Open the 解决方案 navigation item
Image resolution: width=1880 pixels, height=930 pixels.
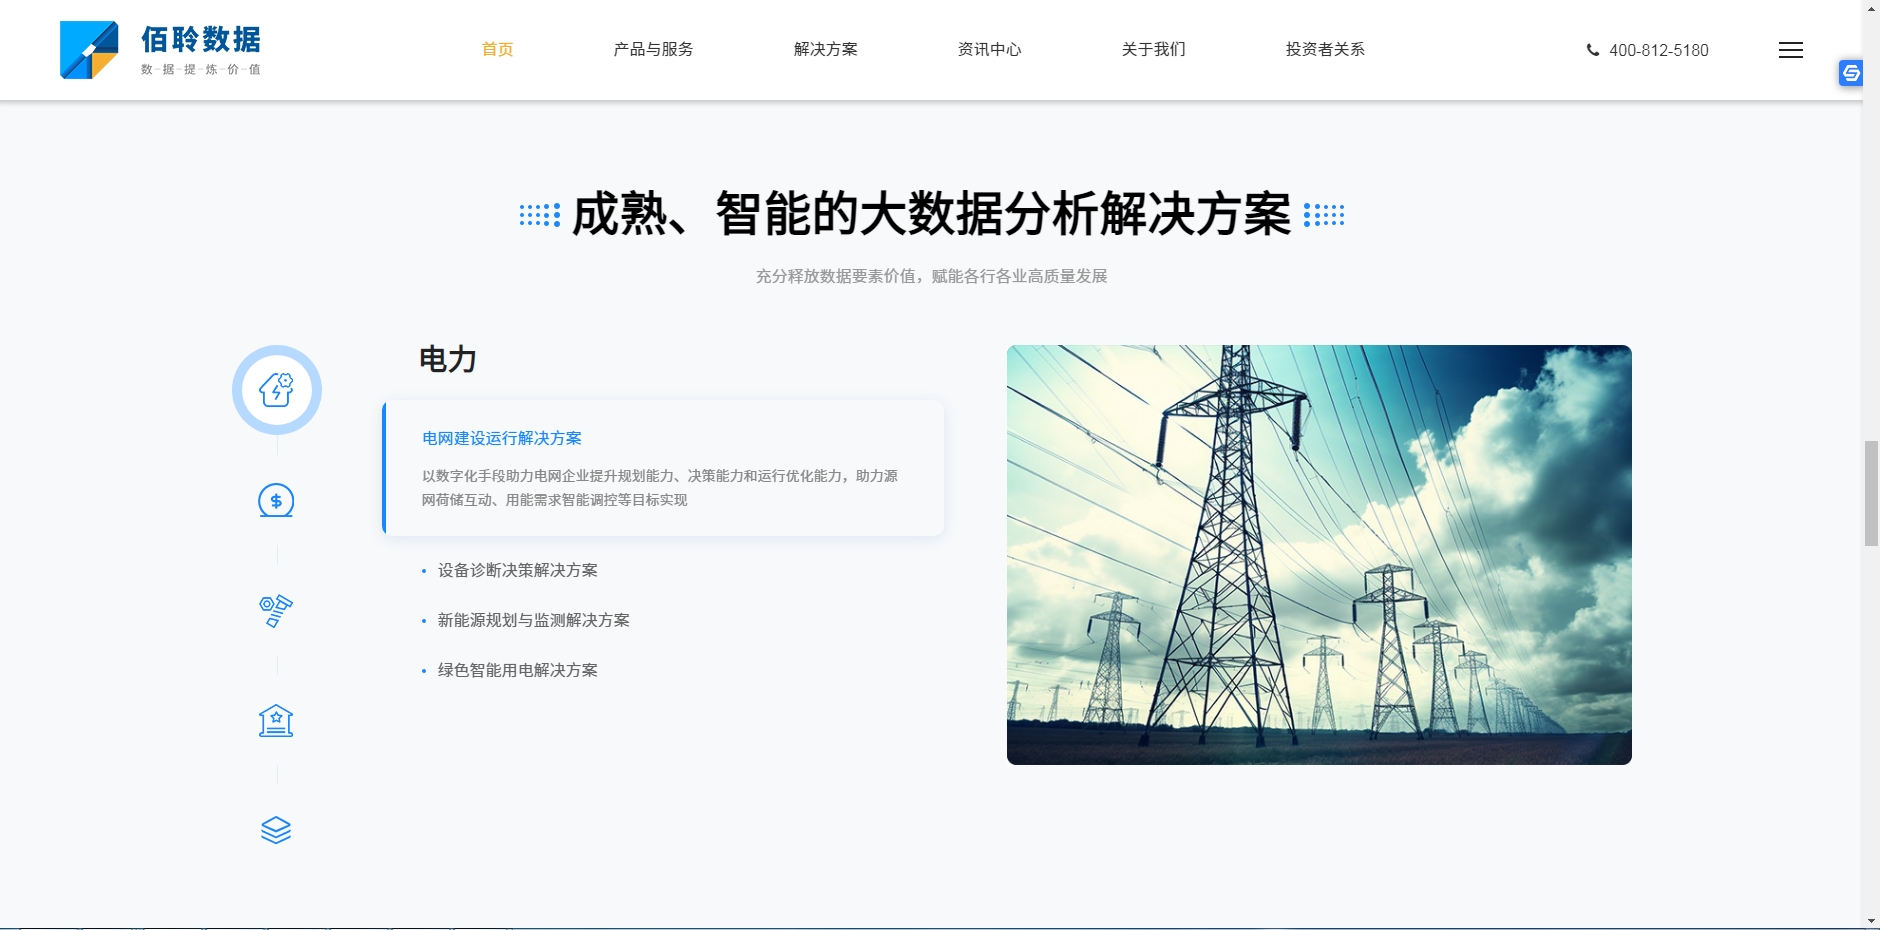(x=825, y=50)
